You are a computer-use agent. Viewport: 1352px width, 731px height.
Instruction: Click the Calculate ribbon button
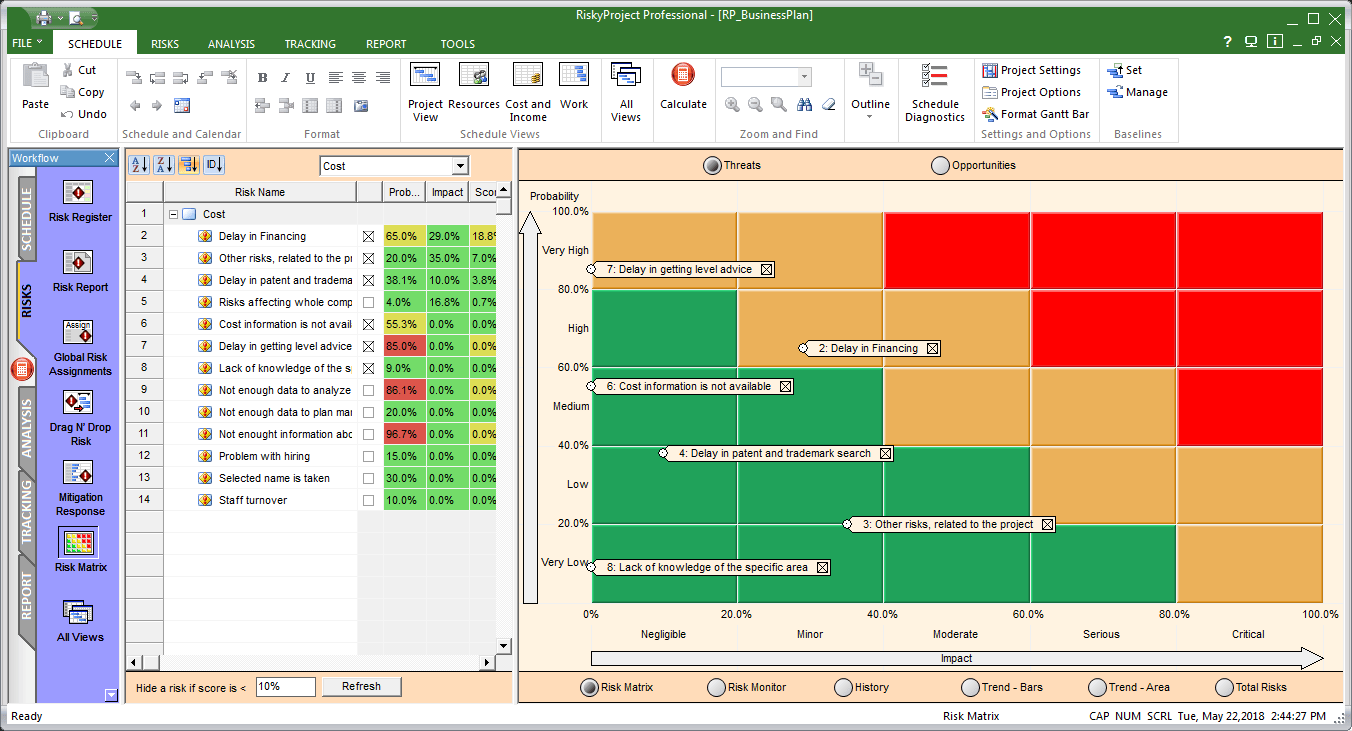tap(683, 86)
